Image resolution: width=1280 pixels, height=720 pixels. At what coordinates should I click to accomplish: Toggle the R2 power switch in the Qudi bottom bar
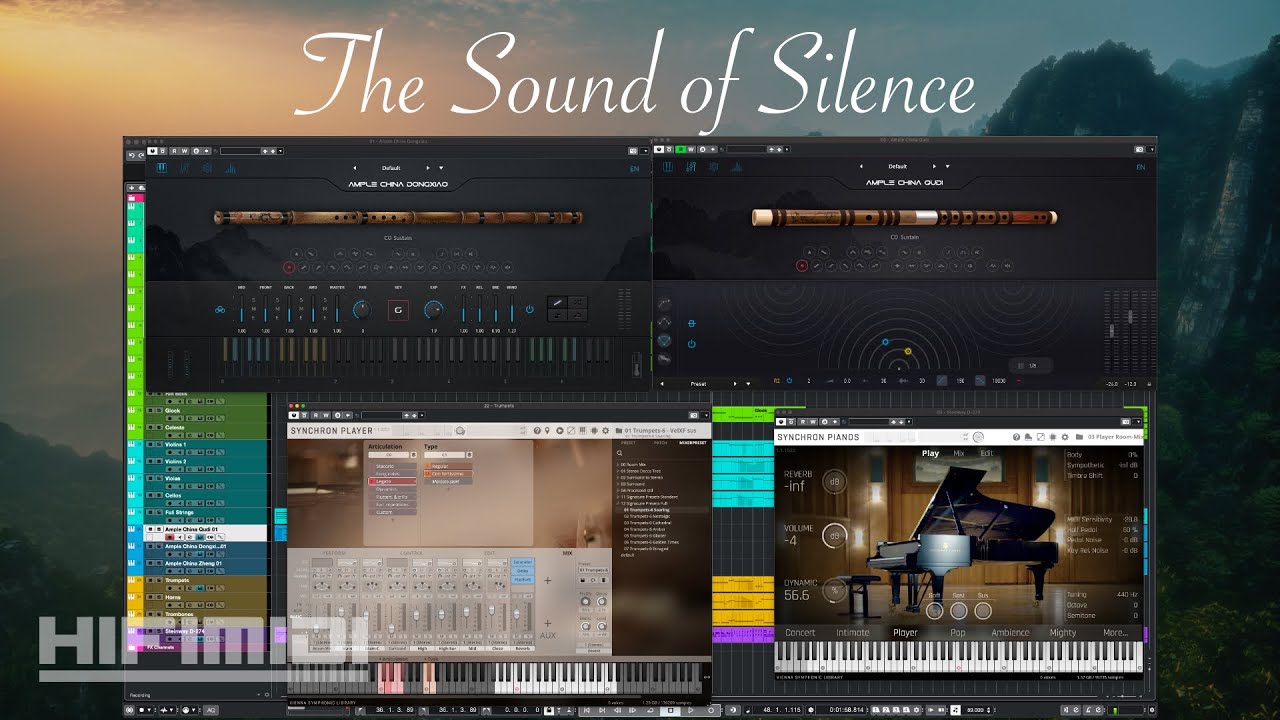pos(789,381)
